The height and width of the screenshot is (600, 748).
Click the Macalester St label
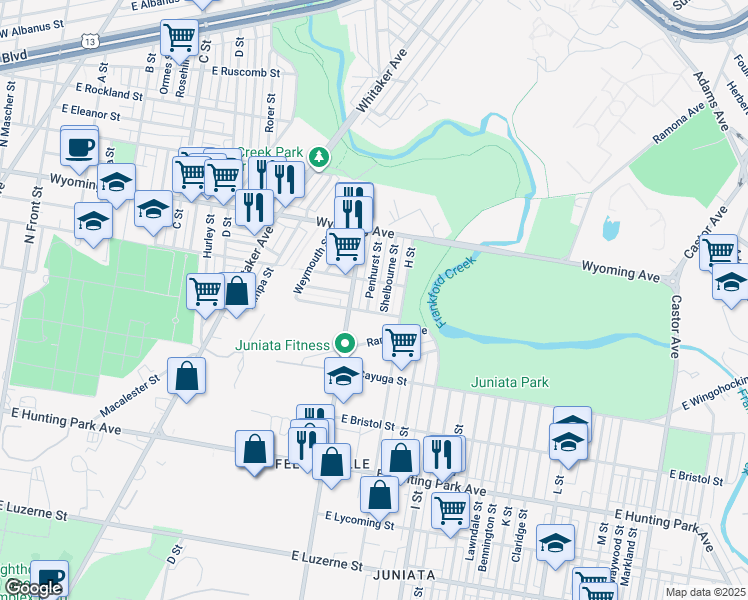click(130, 395)
